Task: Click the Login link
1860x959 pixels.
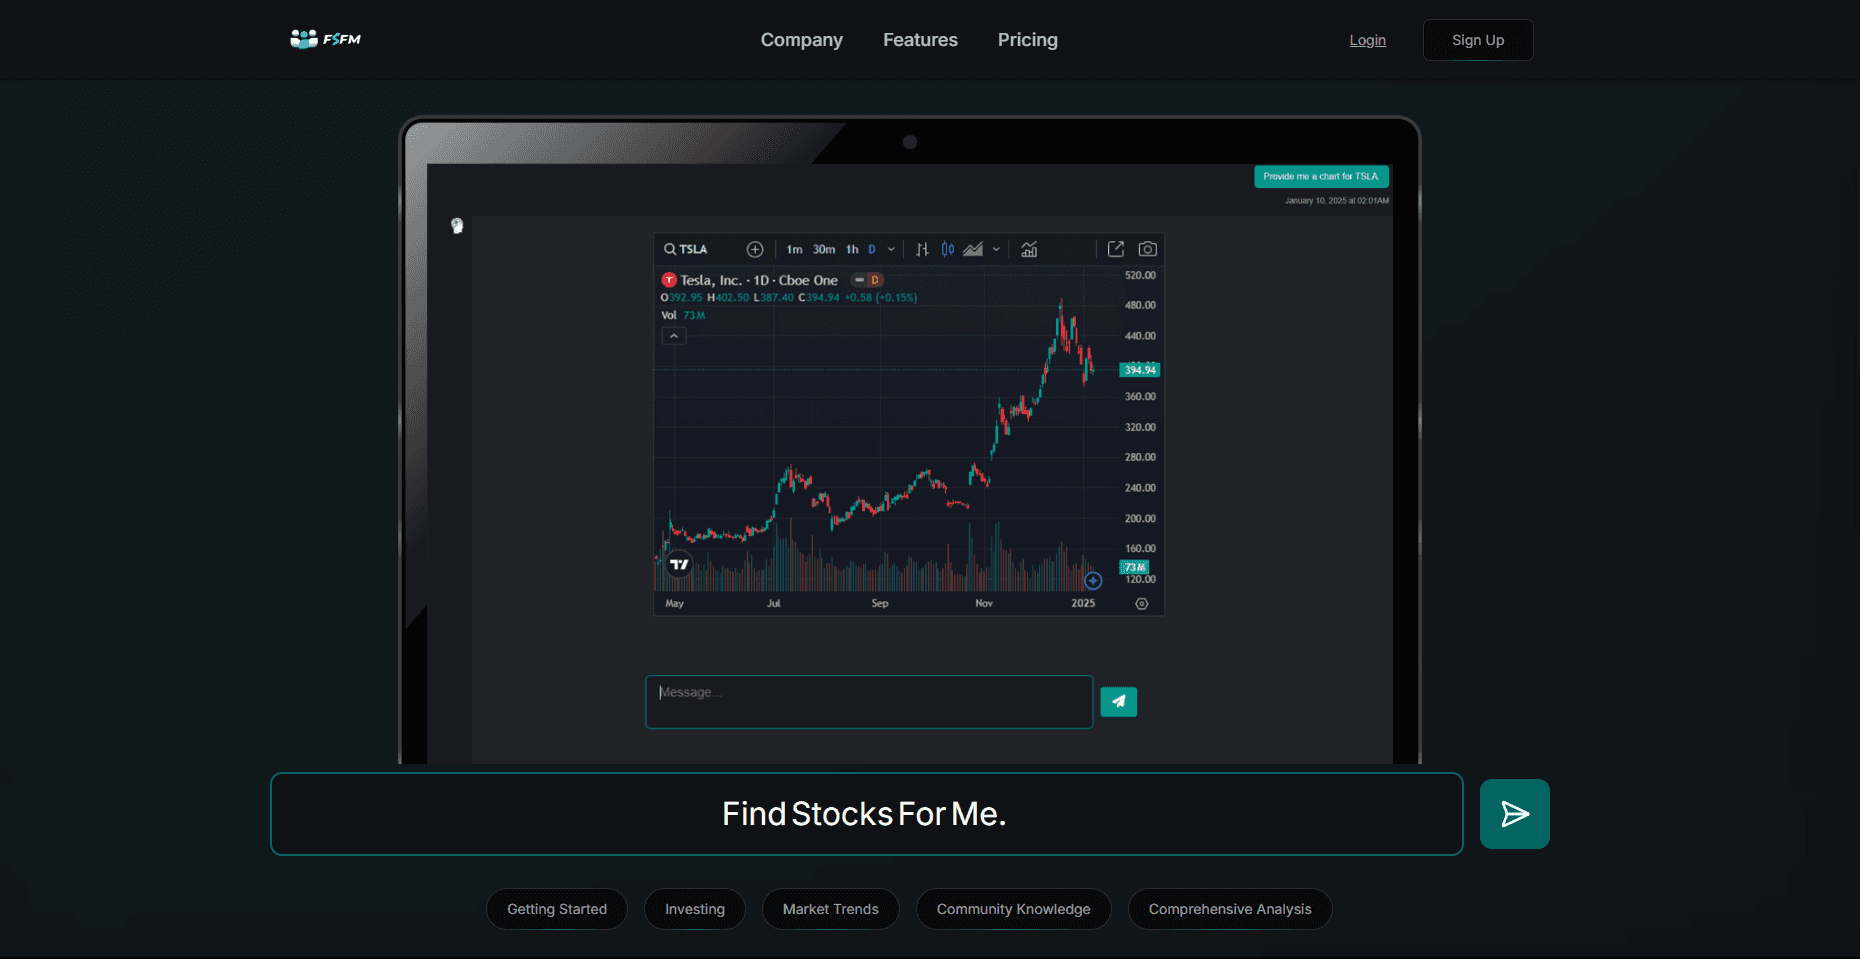Action: [x=1368, y=40]
